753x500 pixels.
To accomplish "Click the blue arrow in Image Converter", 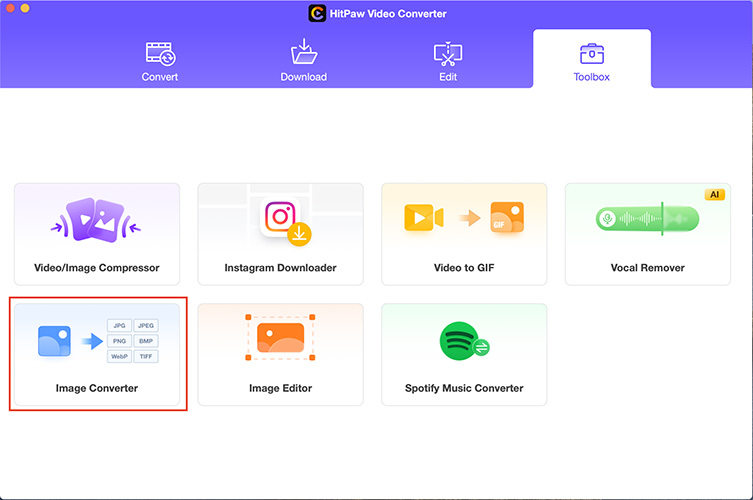I will pyautogui.click(x=92, y=341).
